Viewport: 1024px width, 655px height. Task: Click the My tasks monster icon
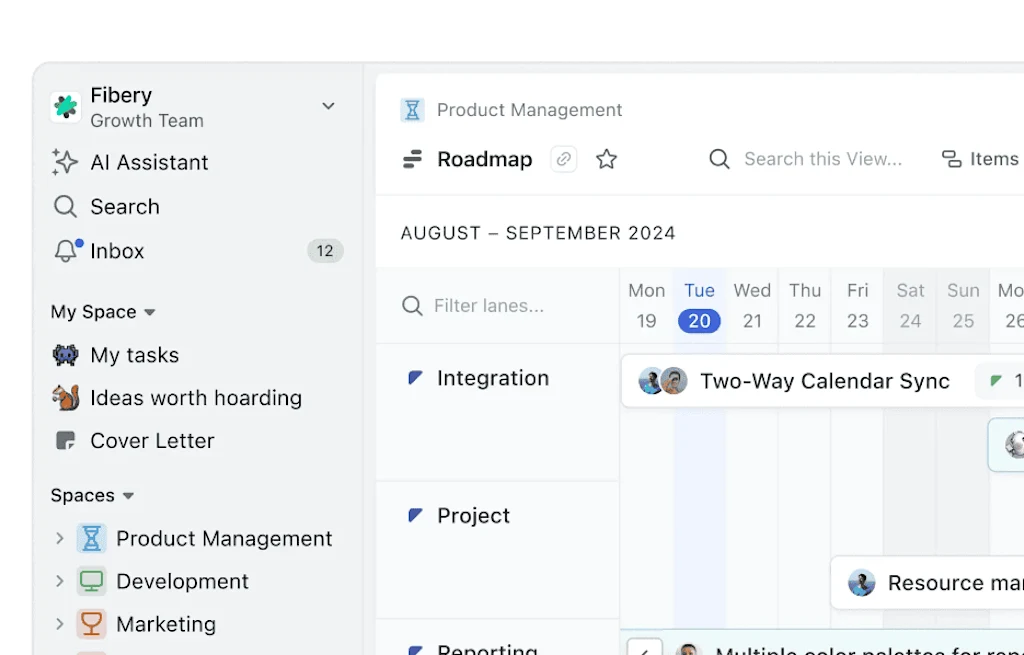[x=65, y=355]
